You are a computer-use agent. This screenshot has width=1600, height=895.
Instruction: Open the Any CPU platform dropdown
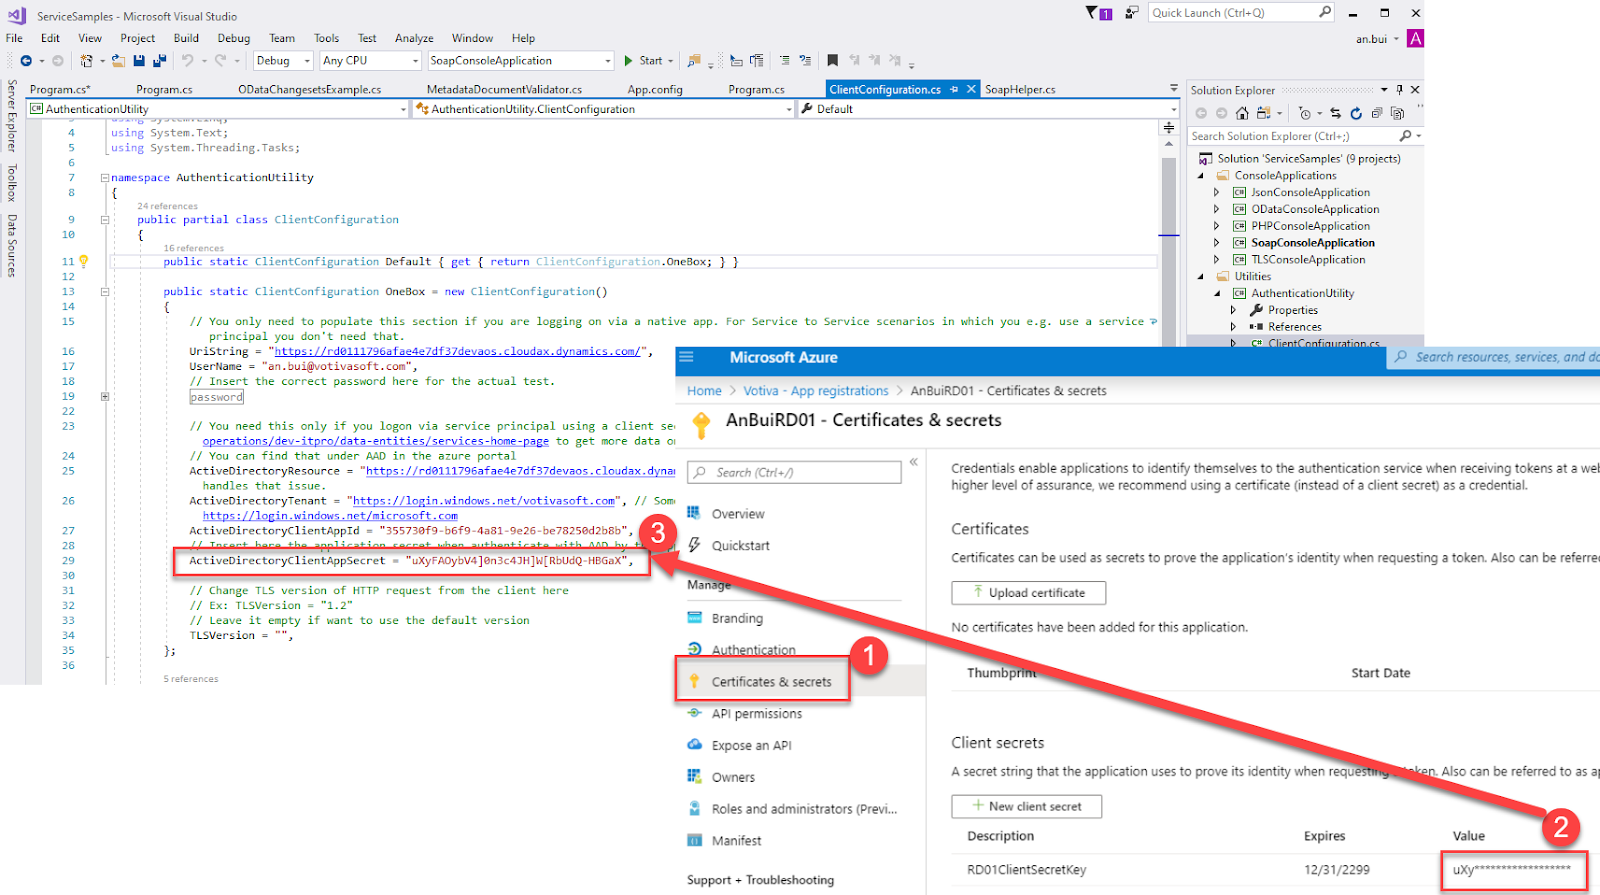(370, 61)
